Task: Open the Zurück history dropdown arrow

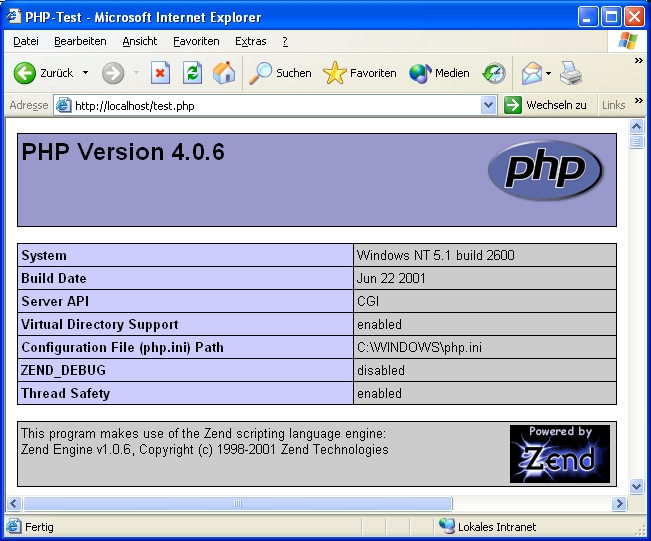Action: pyautogui.click(x=86, y=73)
